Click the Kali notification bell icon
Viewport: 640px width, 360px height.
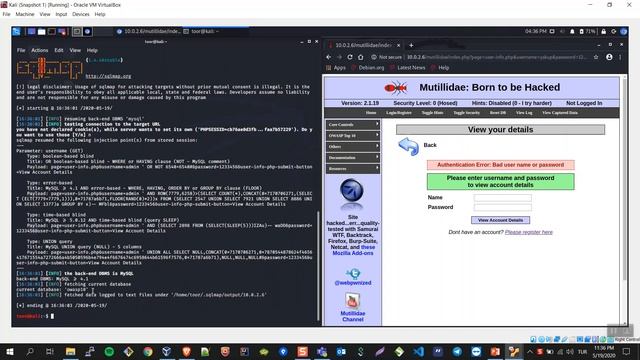(x=572, y=31)
